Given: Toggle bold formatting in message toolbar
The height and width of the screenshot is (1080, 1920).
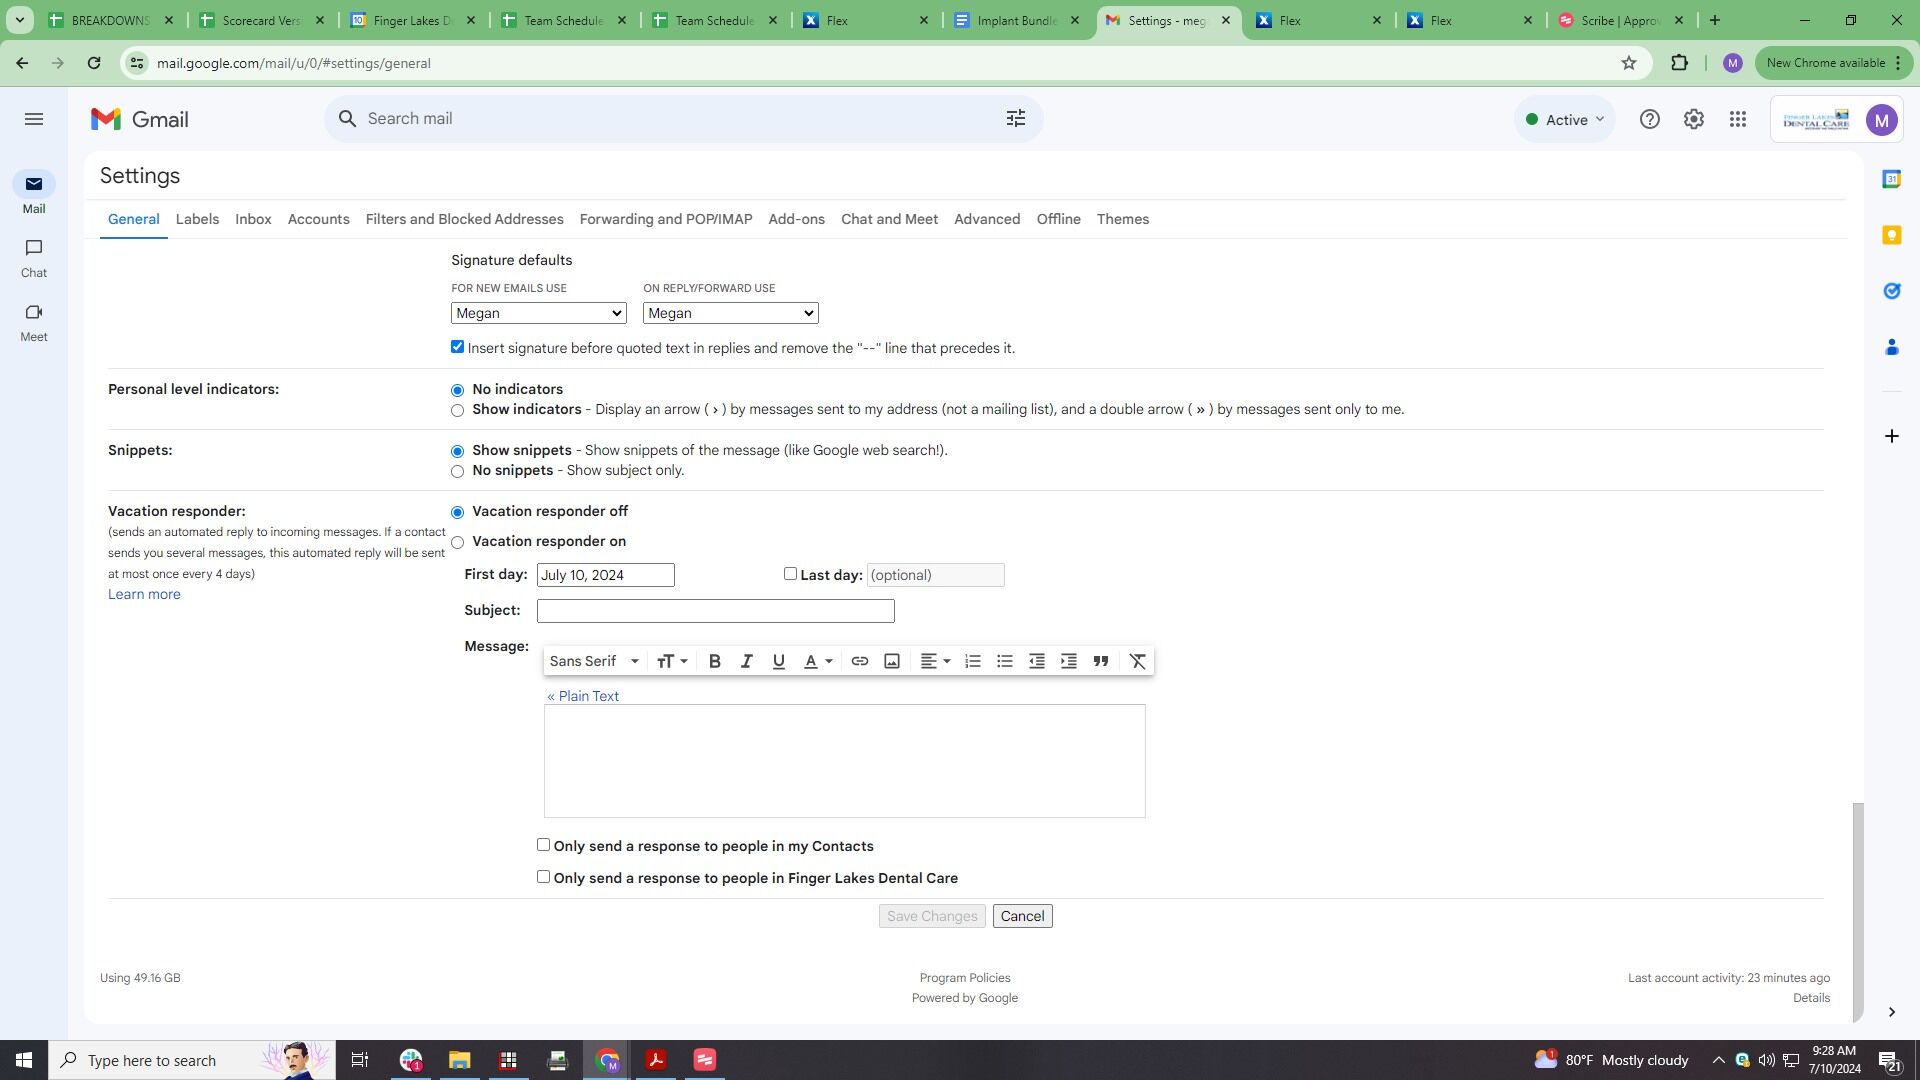Looking at the screenshot, I should click(715, 661).
